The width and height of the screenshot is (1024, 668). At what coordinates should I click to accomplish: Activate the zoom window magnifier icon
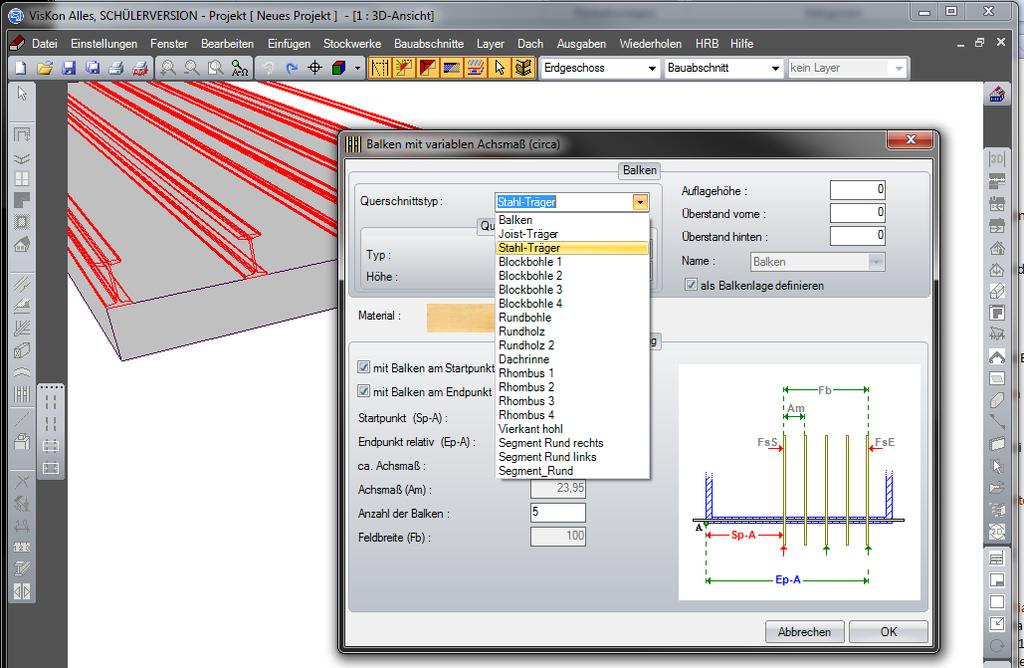215,68
